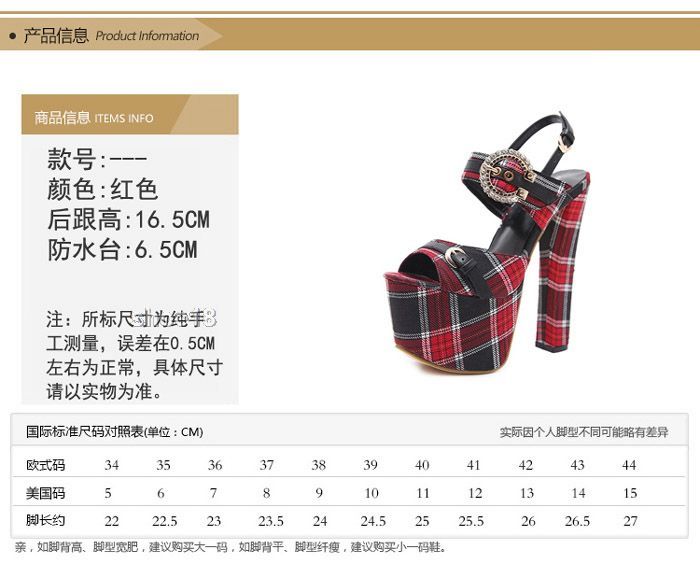700x564 pixels.
Task: Click EU size 34 cell
Action: (x=112, y=465)
